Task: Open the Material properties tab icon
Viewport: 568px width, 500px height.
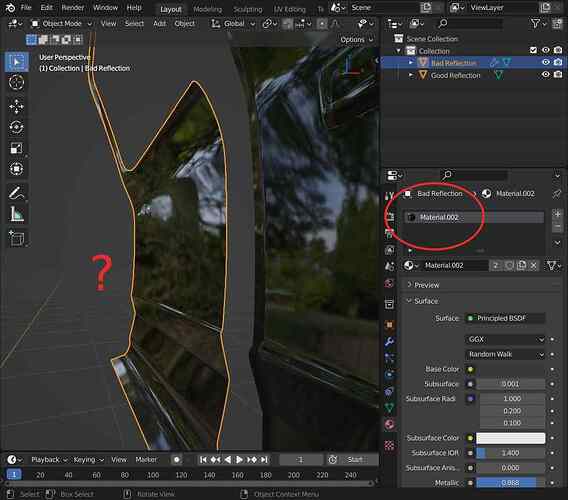Action: pyautogui.click(x=389, y=424)
